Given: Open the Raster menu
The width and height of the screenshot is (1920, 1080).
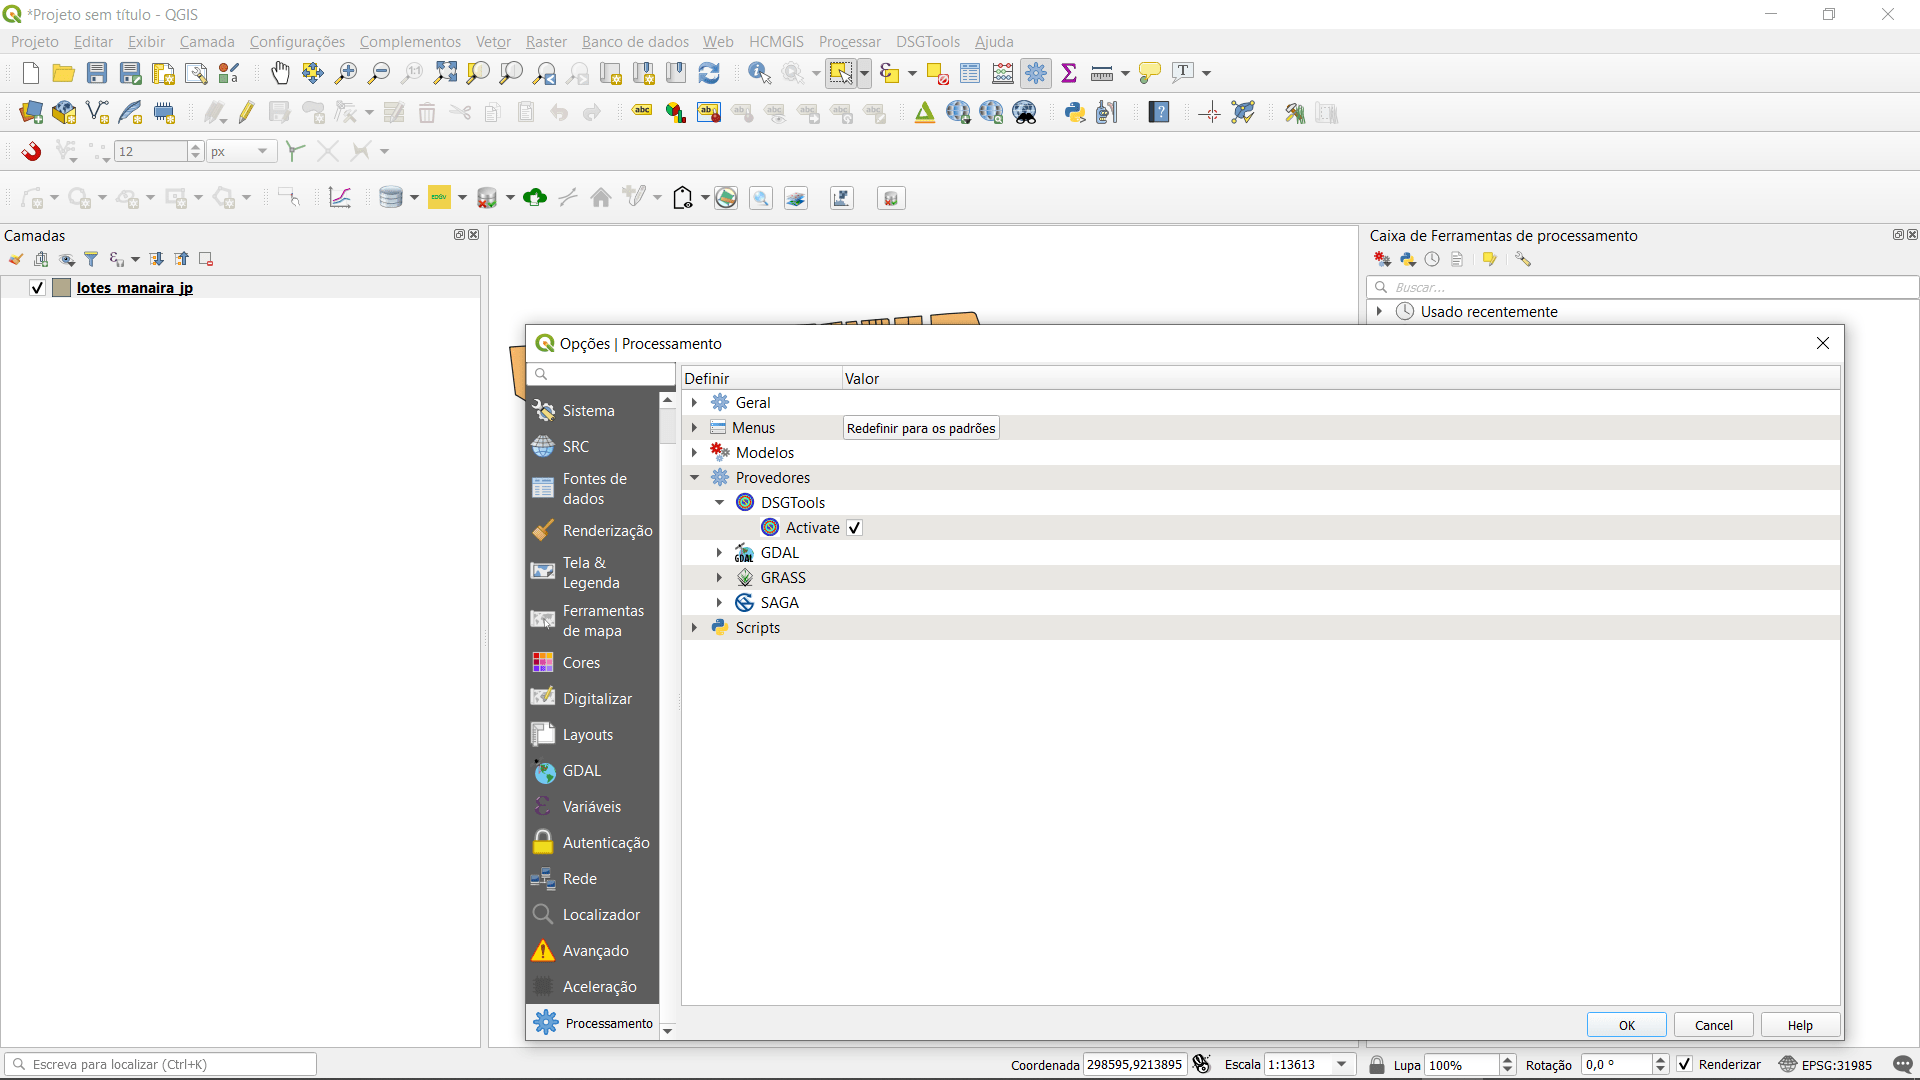Looking at the screenshot, I should pyautogui.click(x=545, y=42).
